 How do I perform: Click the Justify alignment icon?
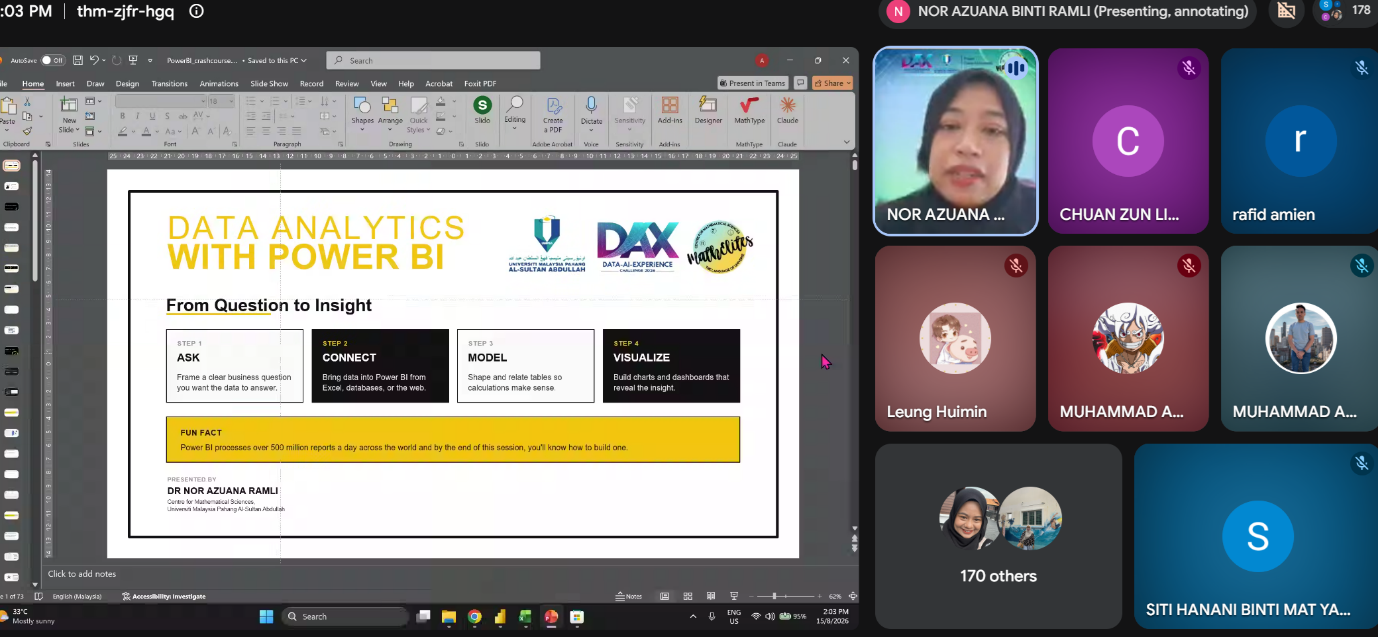click(x=295, y=131)
